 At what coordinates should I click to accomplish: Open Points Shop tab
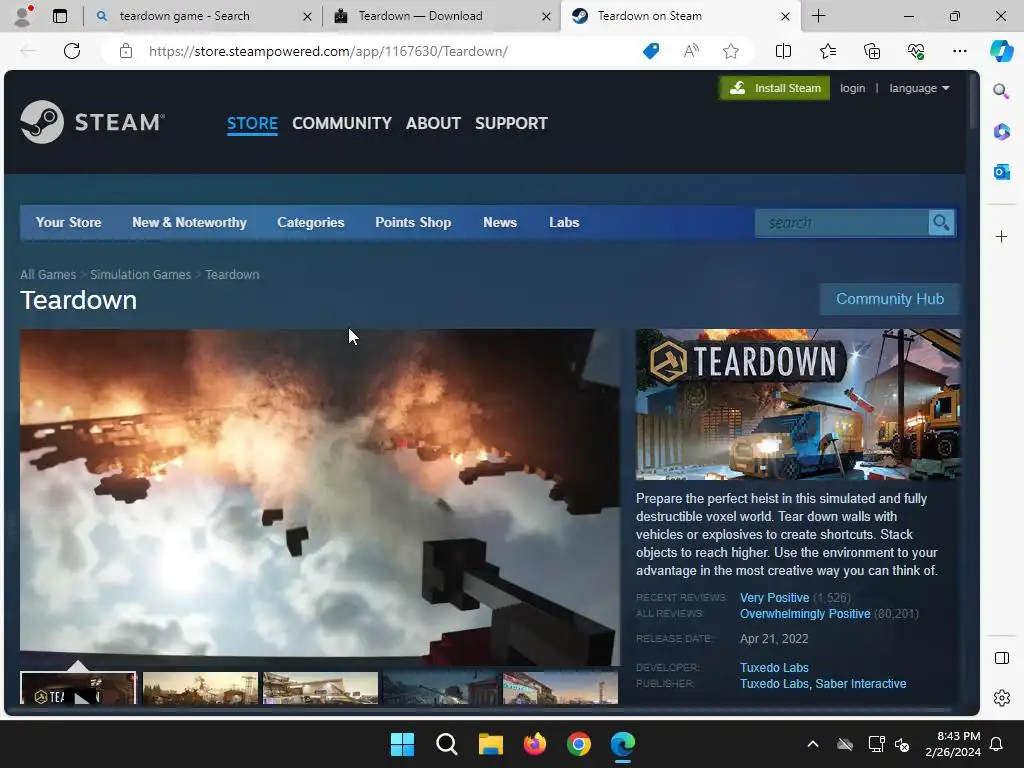coord(413,223)
